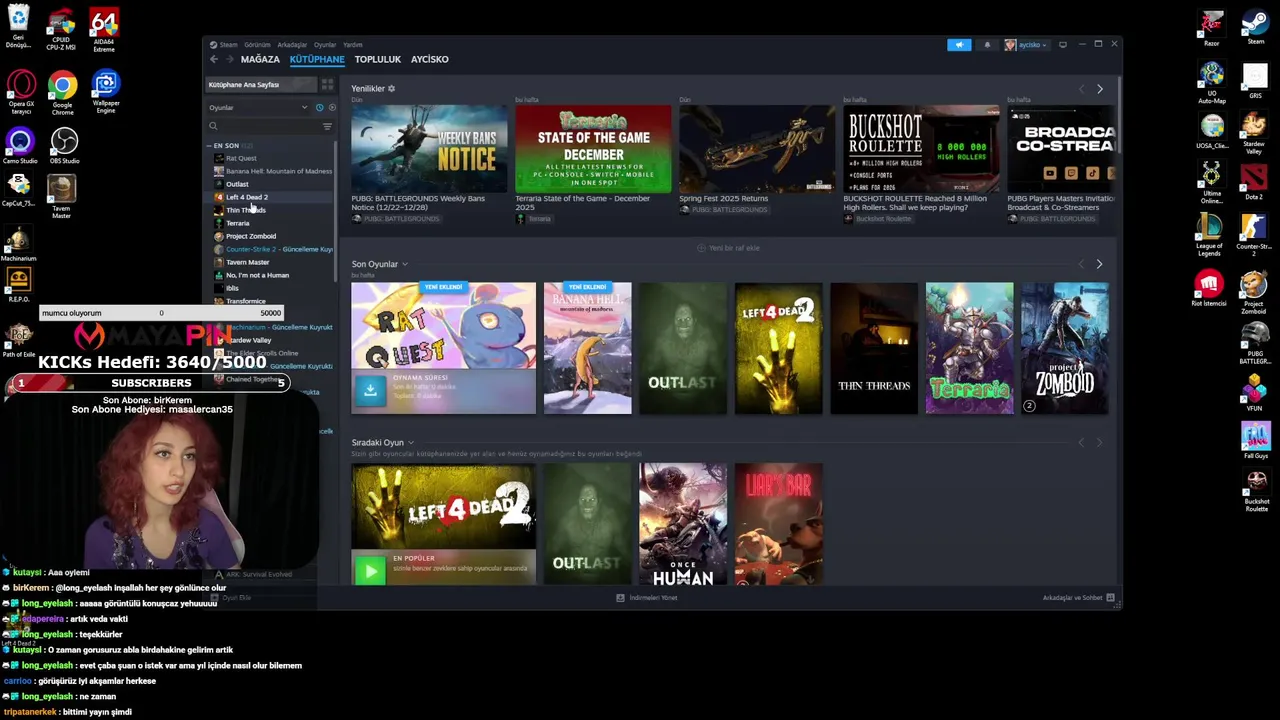Toggle sort by recent activity clock icon
1280x720 pixels.
click(x=320, y=108)
